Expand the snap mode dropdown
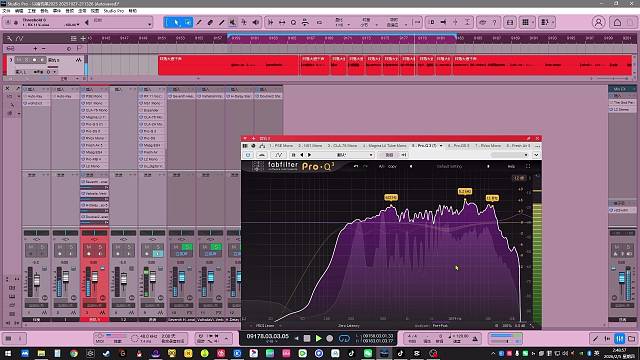The image size is (640, 360). pyautogui.click(x=406, y=25)
